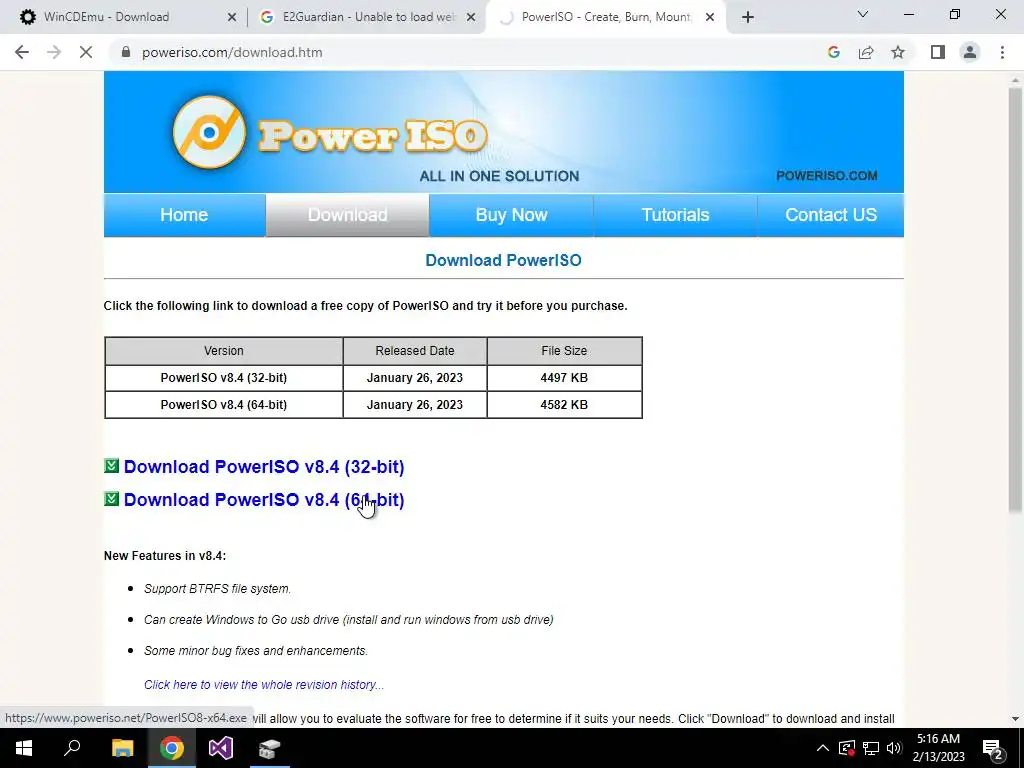
Task: Click the Download PowerISO v8.4 (64-bit) link
Action: click(x=264, y=500)
